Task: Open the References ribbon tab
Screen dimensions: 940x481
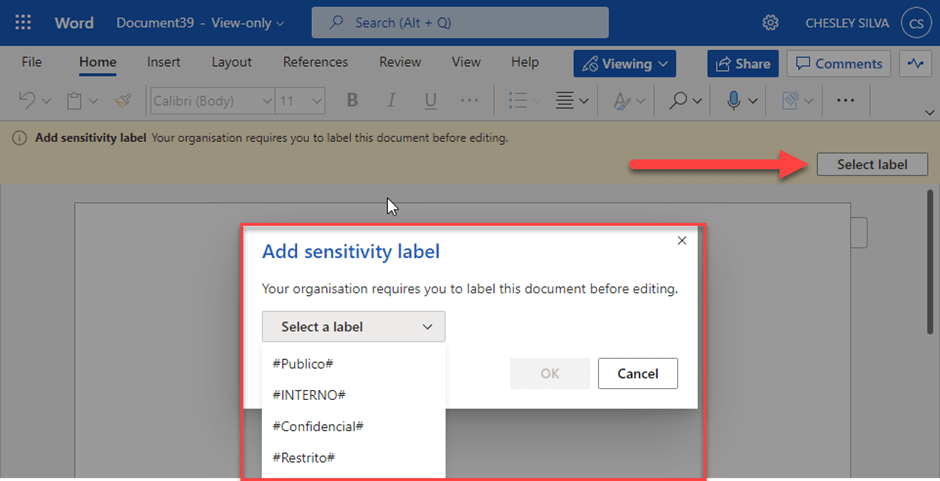Action: tap(315, 62)
